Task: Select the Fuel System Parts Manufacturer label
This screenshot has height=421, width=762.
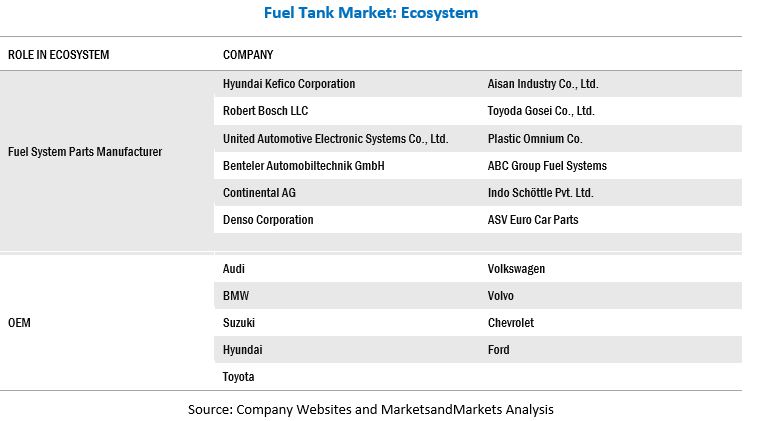Action: (84, 152)
